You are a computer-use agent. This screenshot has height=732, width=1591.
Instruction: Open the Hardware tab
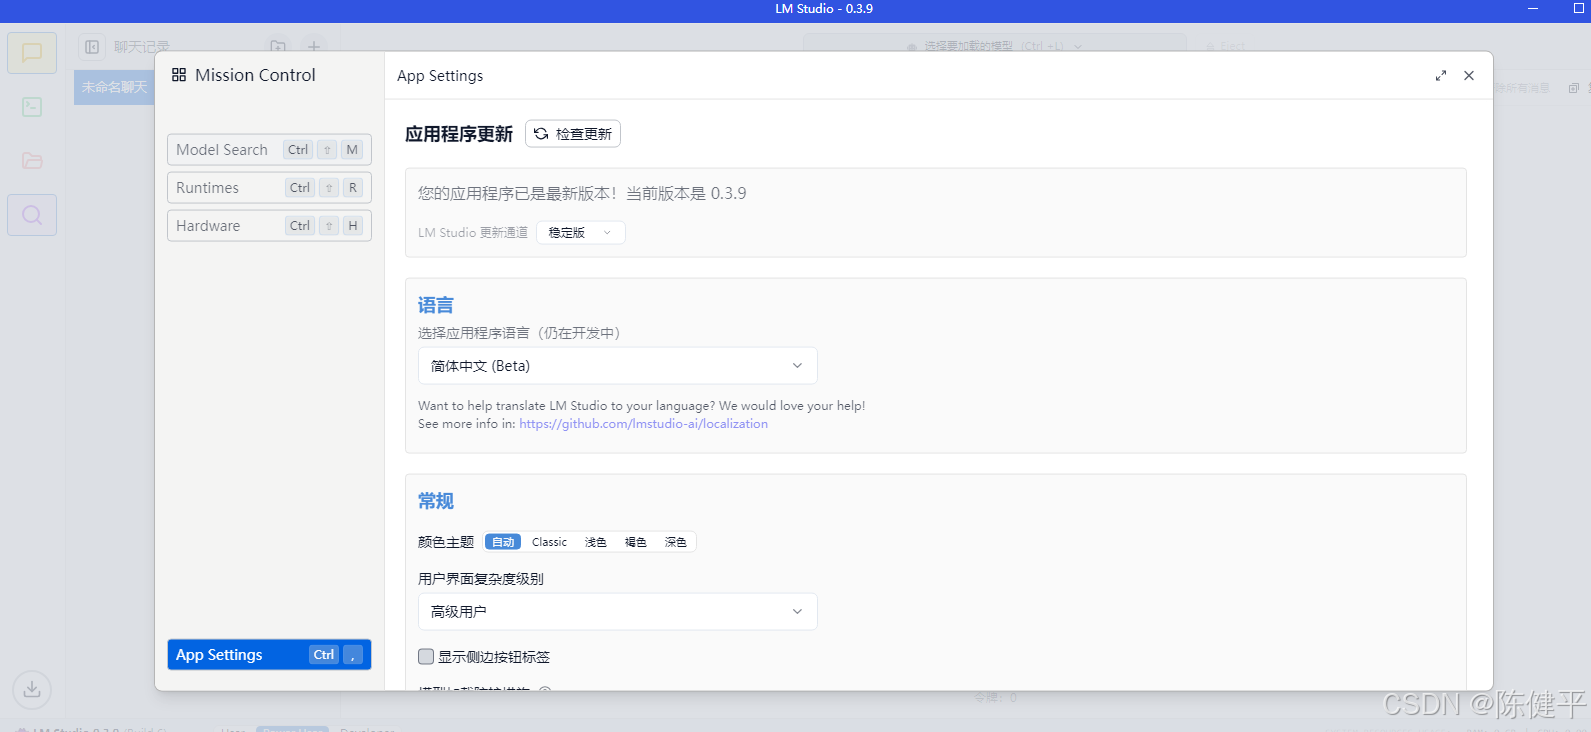pyautogui.click(x=269, y=226)
